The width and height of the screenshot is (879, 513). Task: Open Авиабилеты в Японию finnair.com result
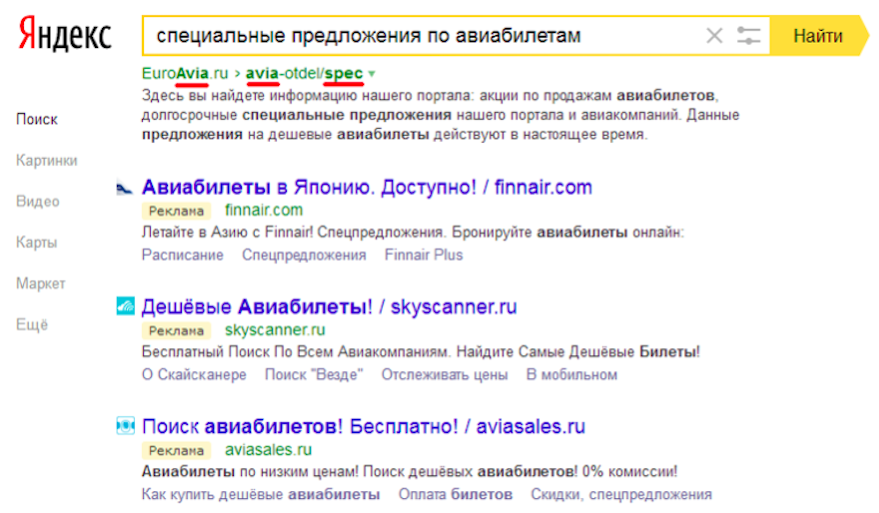pos(367,187)
